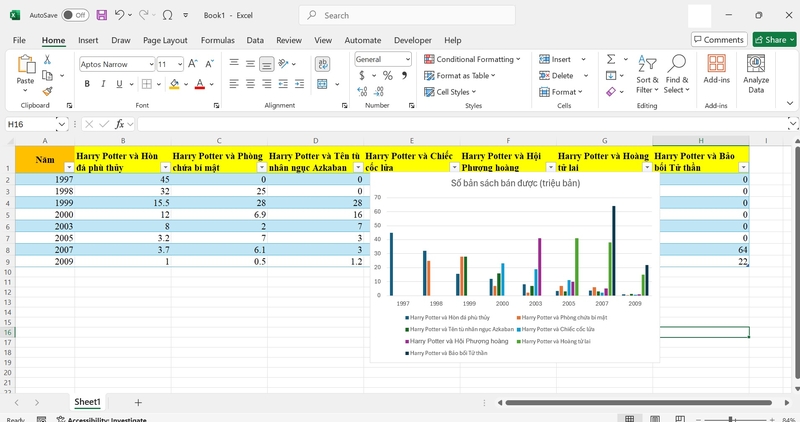Click the Fill down icon
This screenshot has height=422, width=800.
point(611,76)
